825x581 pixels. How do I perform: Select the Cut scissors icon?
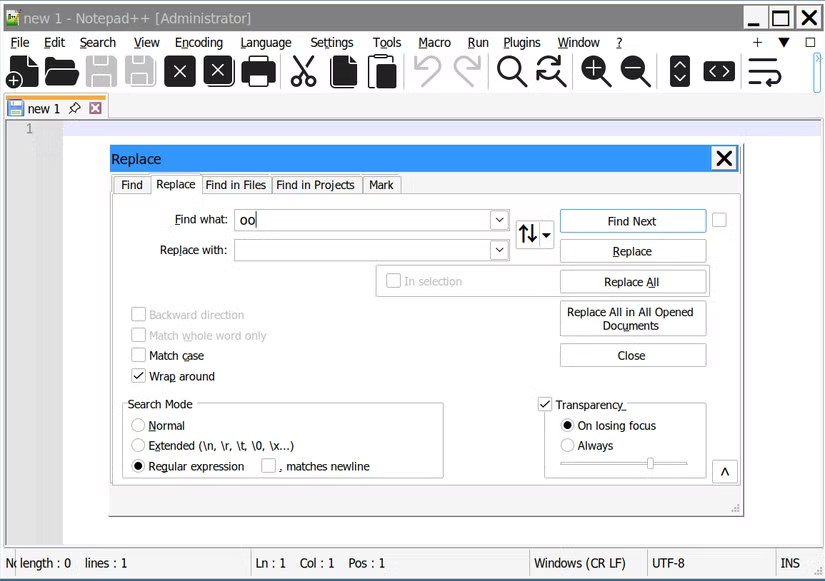click(303, 71)
